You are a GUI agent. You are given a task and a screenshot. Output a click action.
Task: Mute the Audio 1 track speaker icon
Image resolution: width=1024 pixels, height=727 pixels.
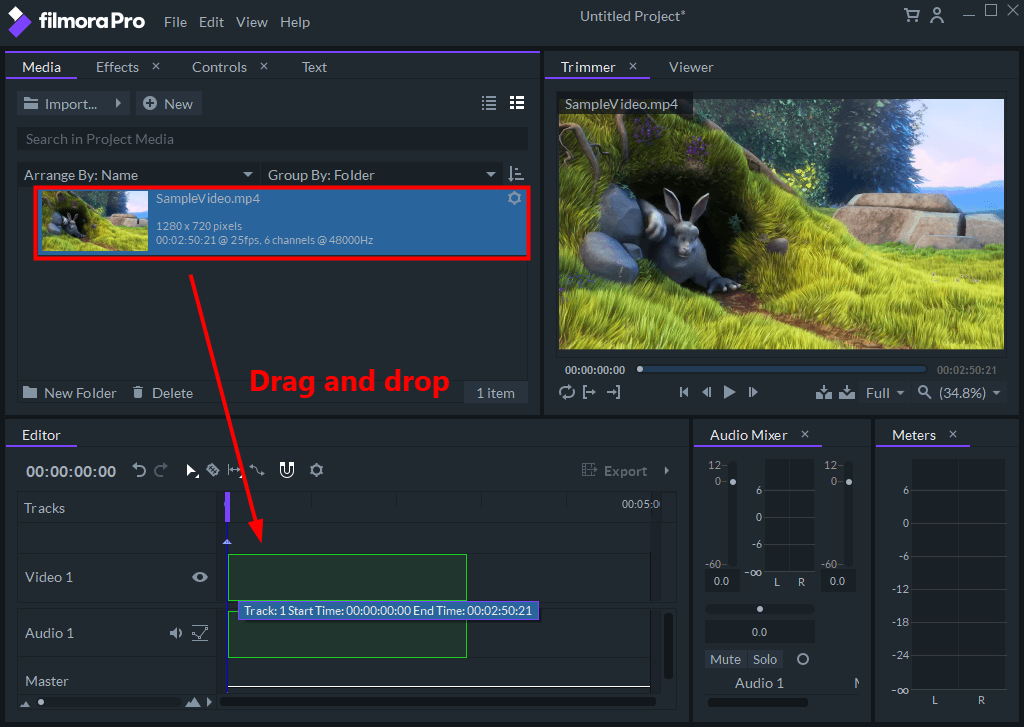[176, 633]
